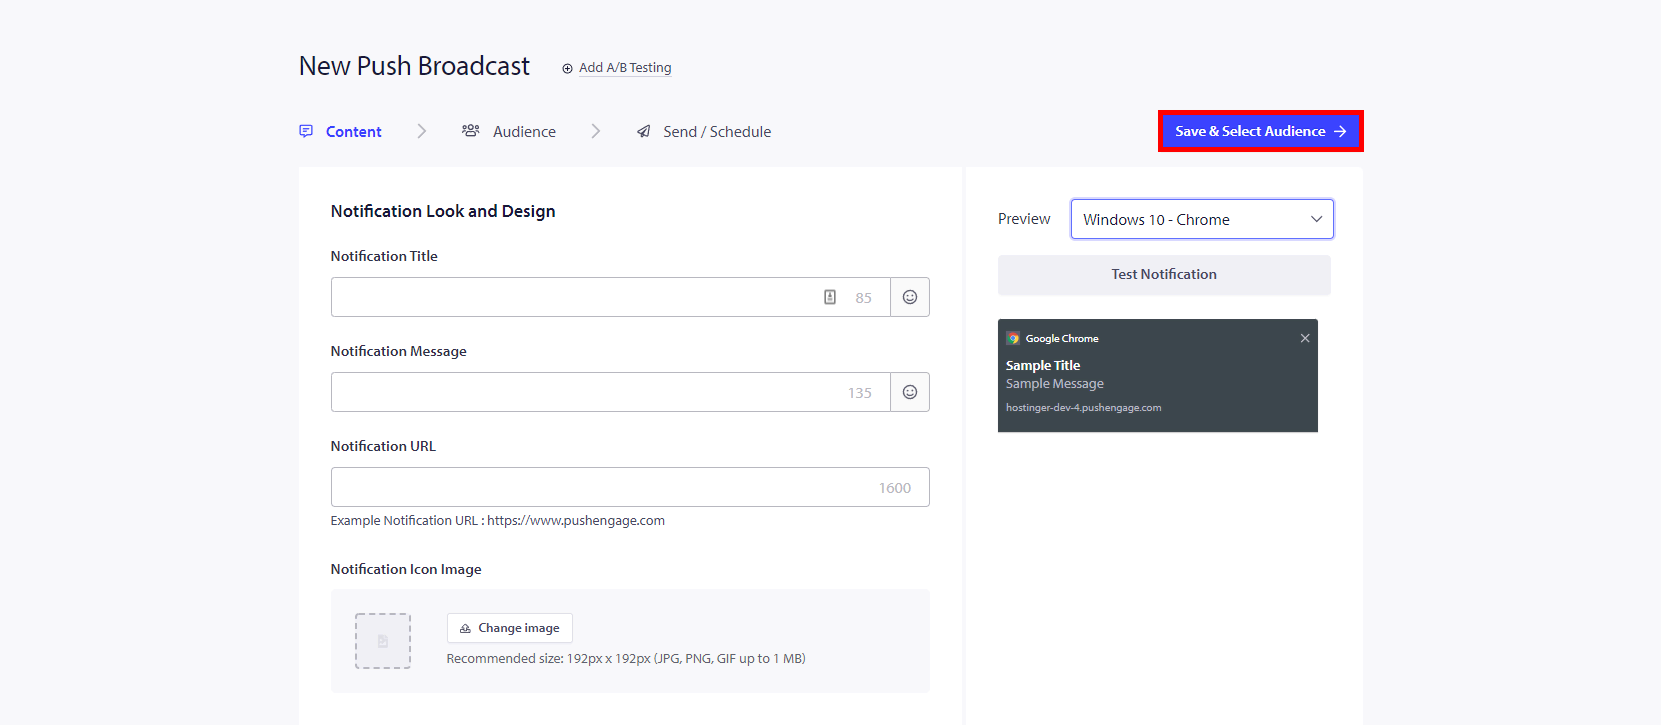Click the Change image button

(509, 628)
